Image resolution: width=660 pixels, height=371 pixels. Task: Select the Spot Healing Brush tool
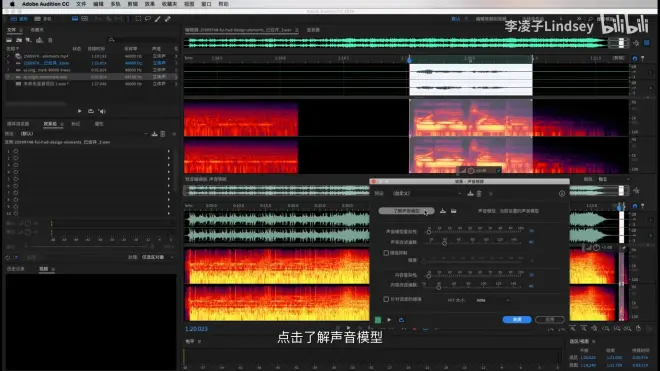tap(168, 19)
